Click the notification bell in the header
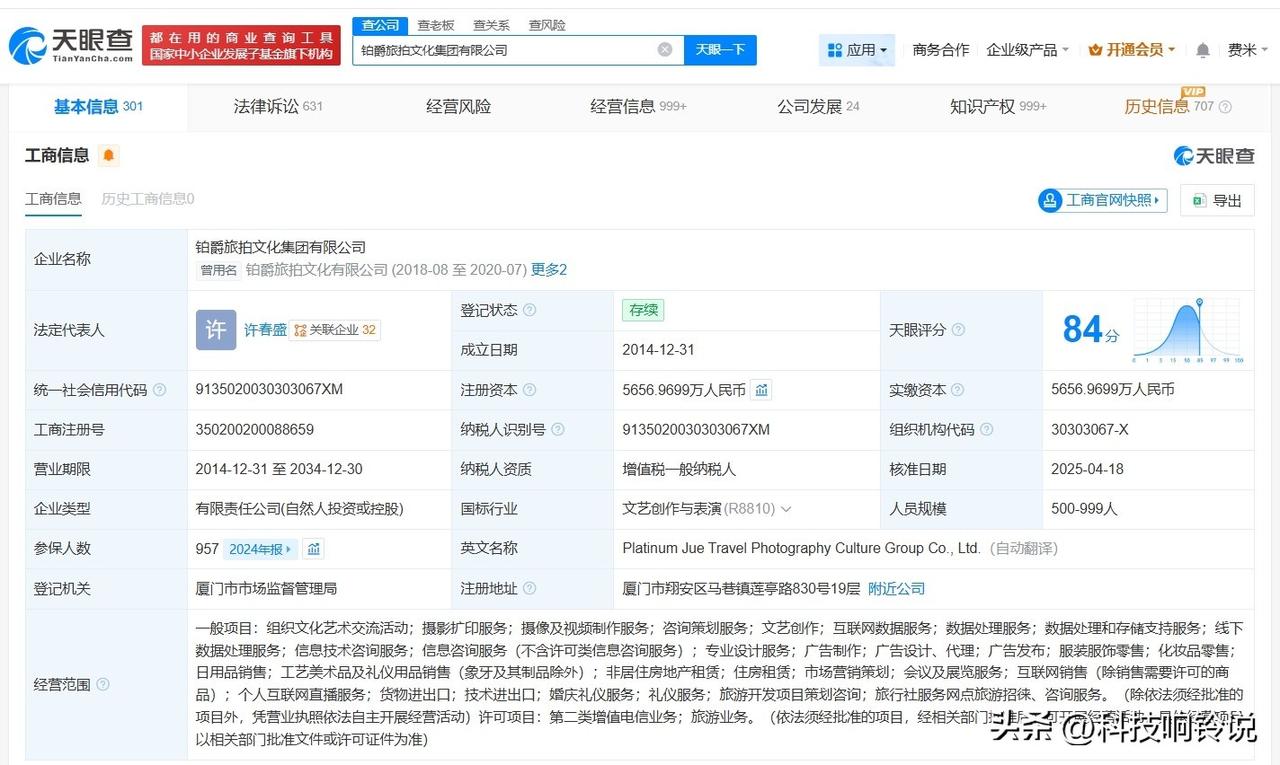1280x765 pixels. pyautogui.click(x=1203, y=50)
